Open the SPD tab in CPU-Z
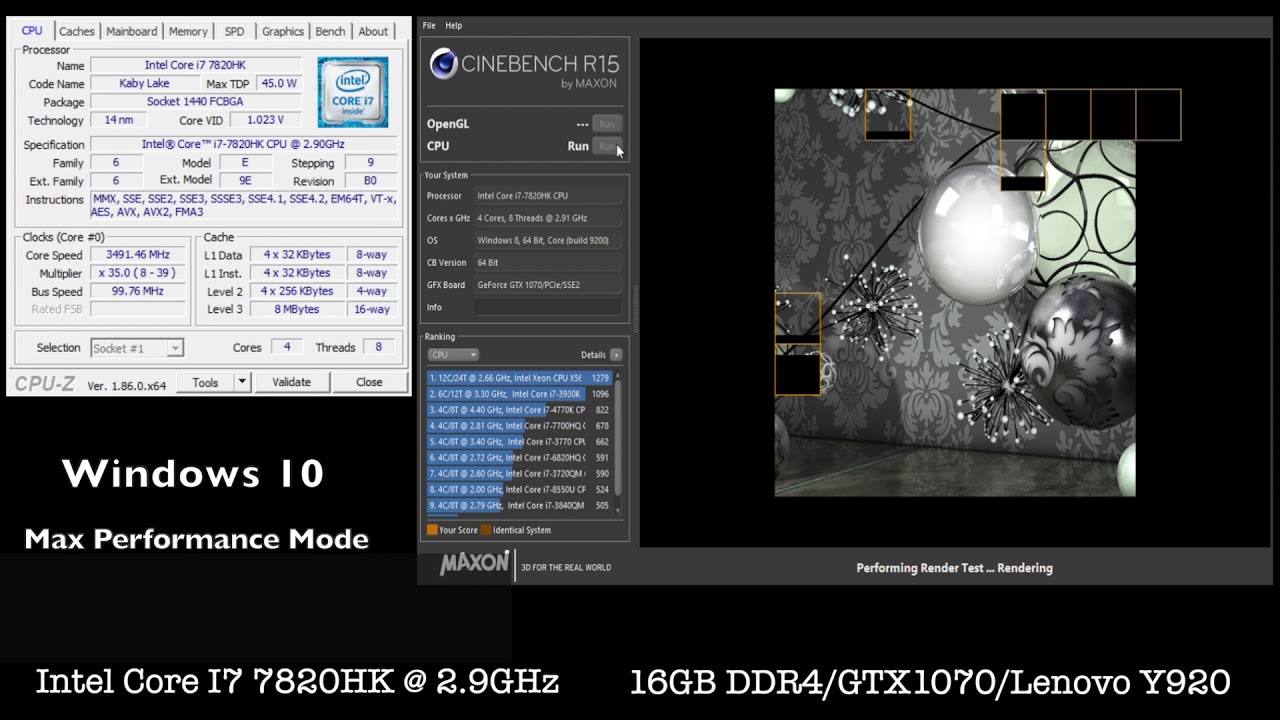 [234, 31]
